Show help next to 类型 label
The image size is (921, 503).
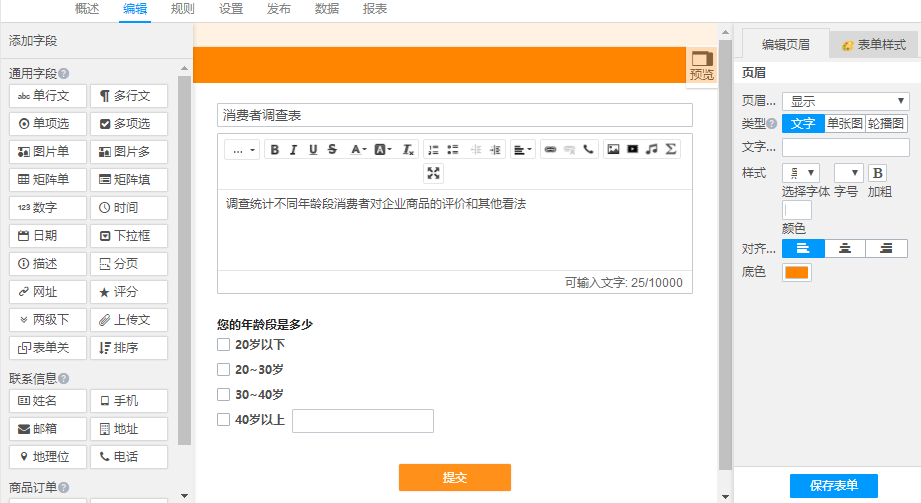[772, 123]
